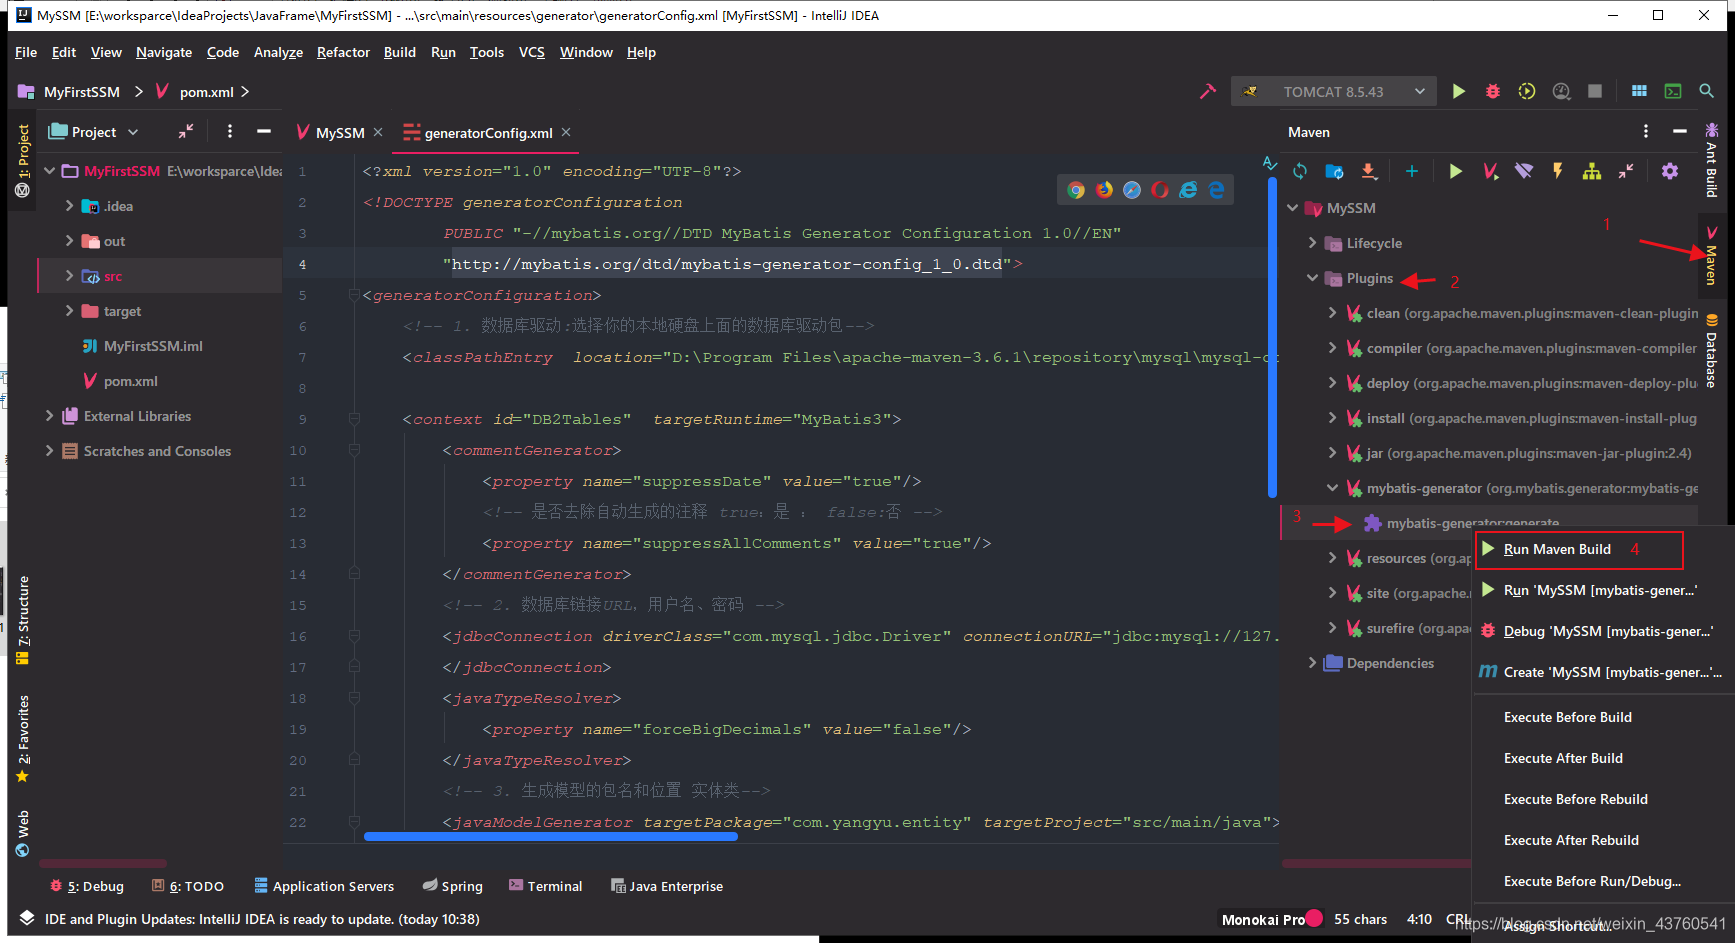Open the 6: TODO tool window
Image resolution: width=1735 pixels, height=943 pixels.
[188, 886]
